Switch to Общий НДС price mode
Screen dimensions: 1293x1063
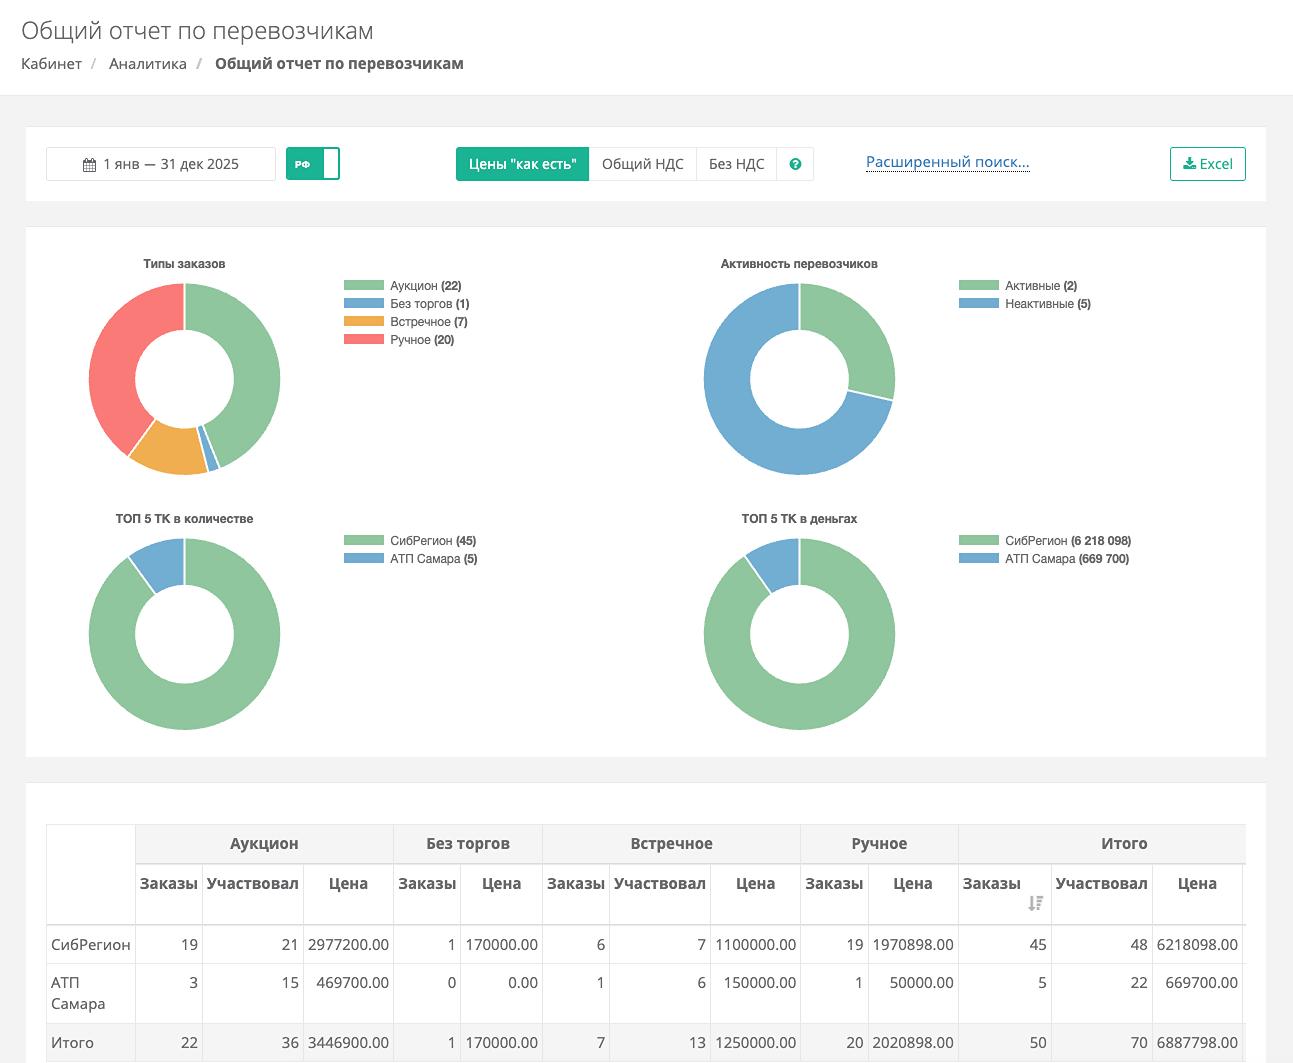tap(642, 164)
